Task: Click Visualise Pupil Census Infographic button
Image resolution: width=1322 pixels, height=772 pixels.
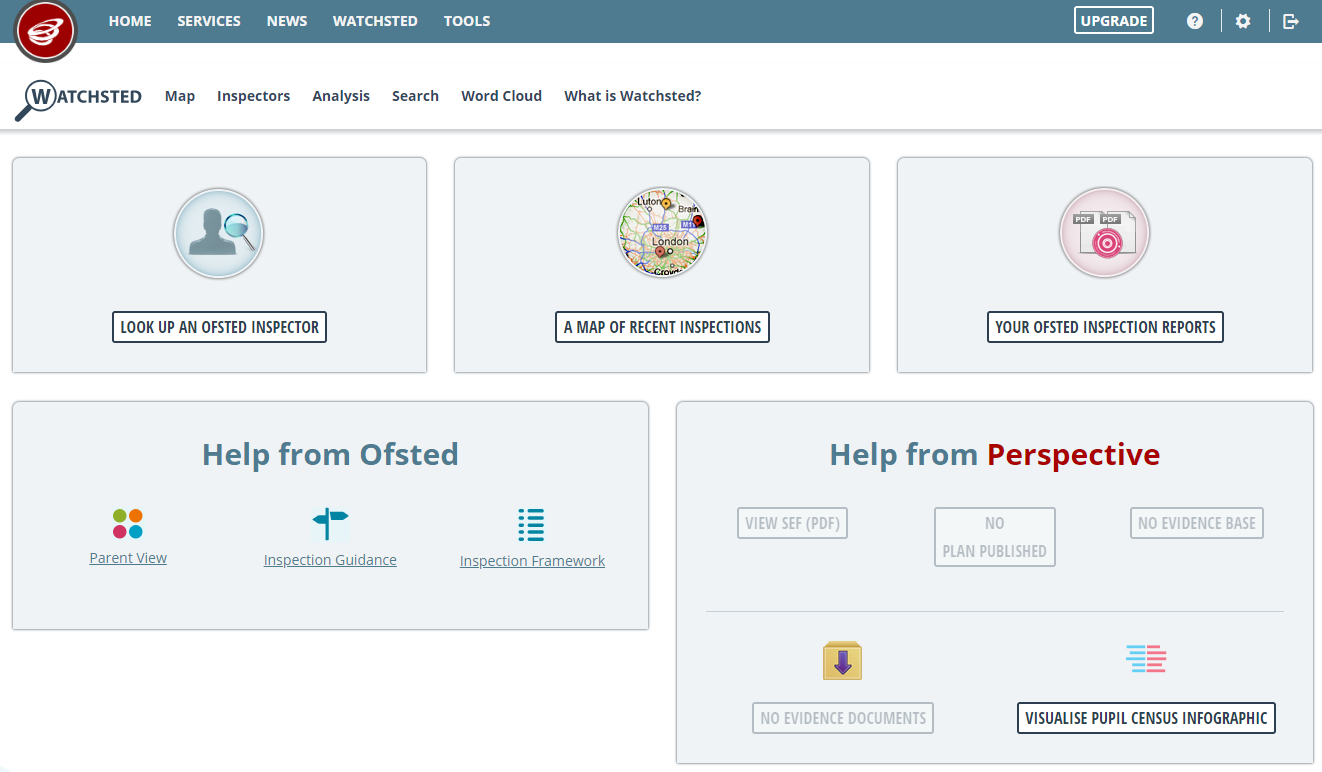Action: [x=1146, y=718]
